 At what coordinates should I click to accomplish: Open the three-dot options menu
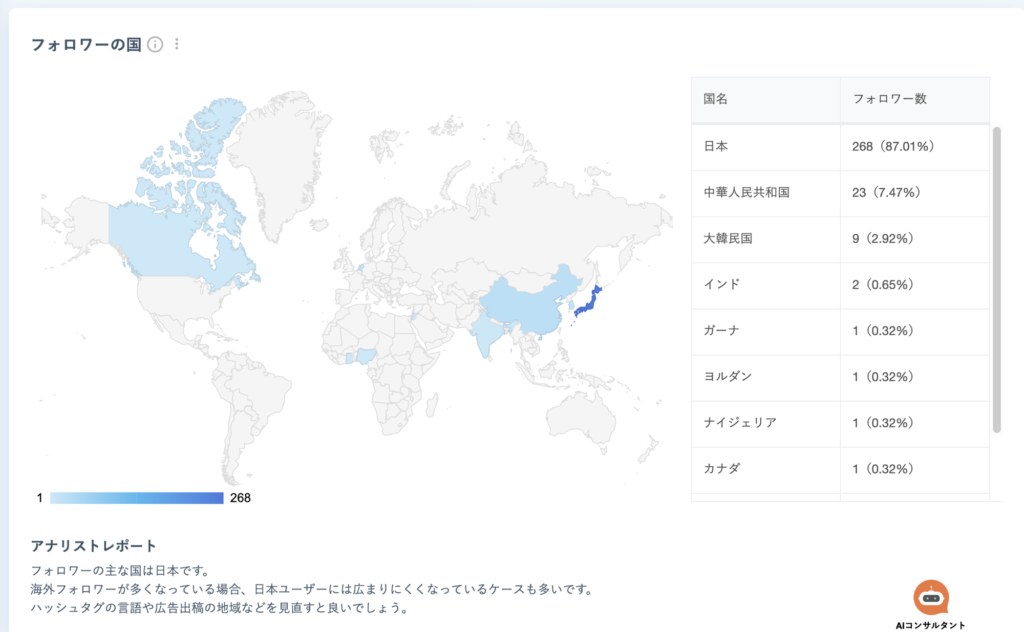pyautogui.click(x=177, y=44)
